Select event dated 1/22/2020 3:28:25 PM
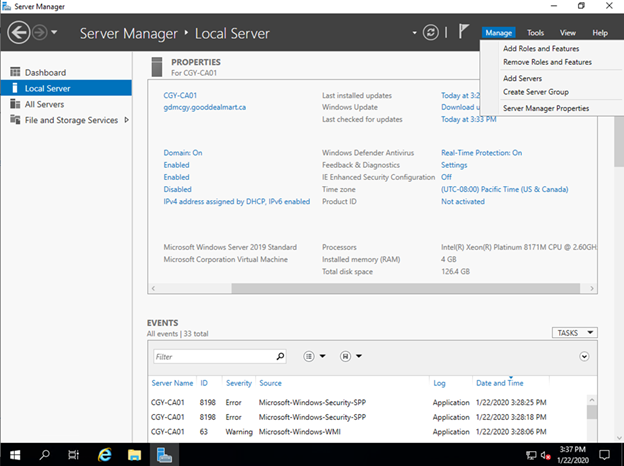The height and width of the screenshot is (466, 624). click(368, 402)
